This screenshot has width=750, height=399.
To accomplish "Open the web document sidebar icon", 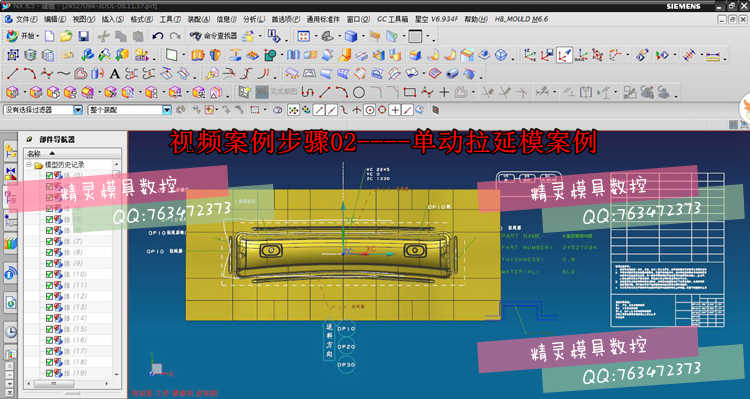I will (11, 302).
